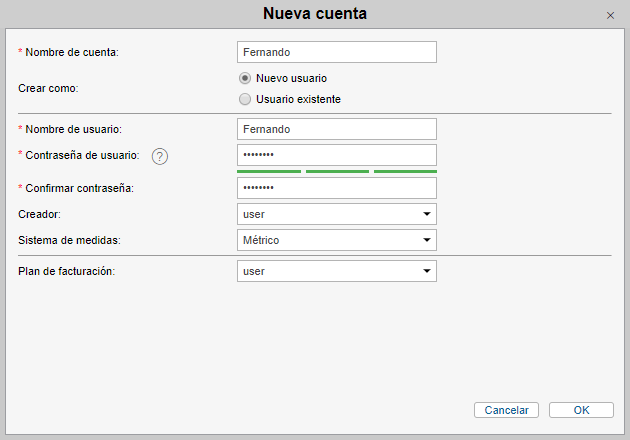Open the Creador dropdown arrow
This screenshot has height=440, width=630.
click(427, 214)
